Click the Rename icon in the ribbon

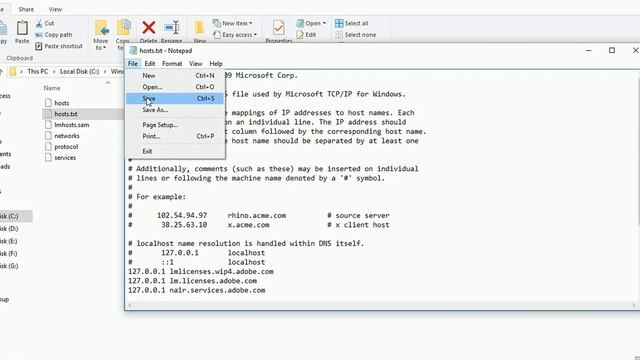pyautogui.click(x=172, y=28)
